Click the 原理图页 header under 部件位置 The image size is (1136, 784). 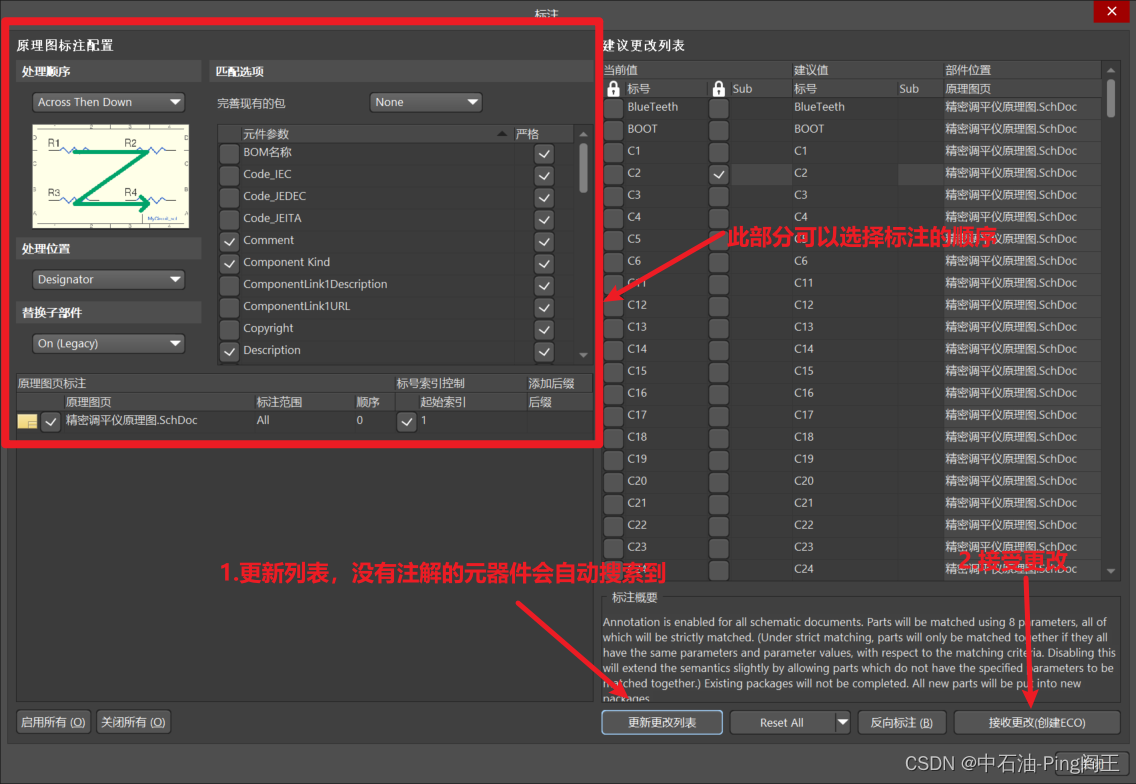[969, 88]
